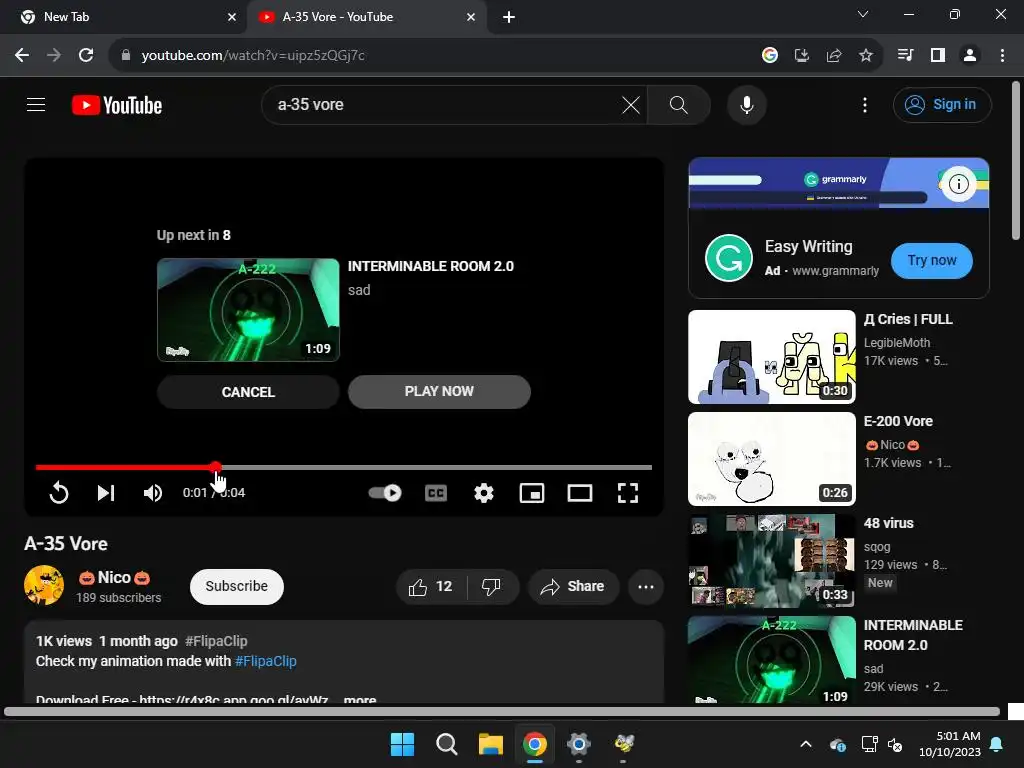This screenshot has height=768, width=1024.
Task: Click the Grammarly ad info icon
Action: [958, 184]
